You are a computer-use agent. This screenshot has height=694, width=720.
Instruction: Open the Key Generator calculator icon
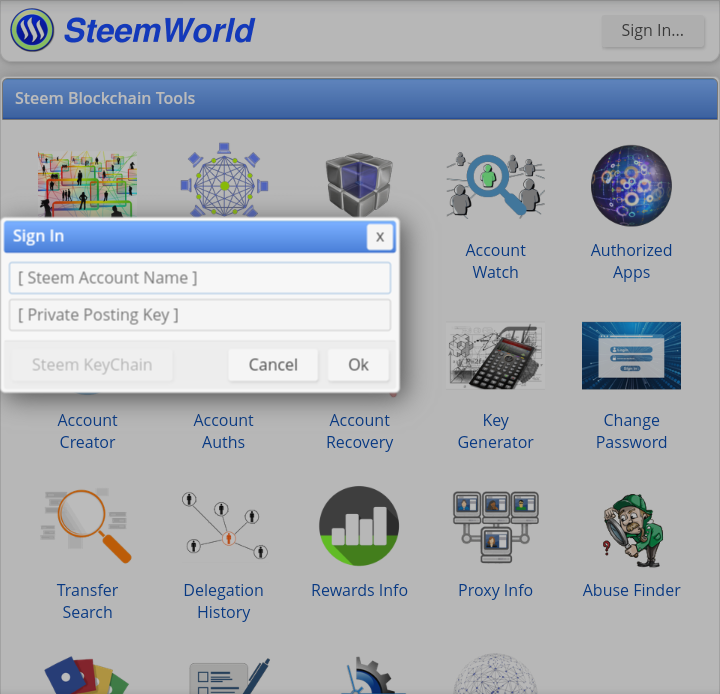pos(495,355)
